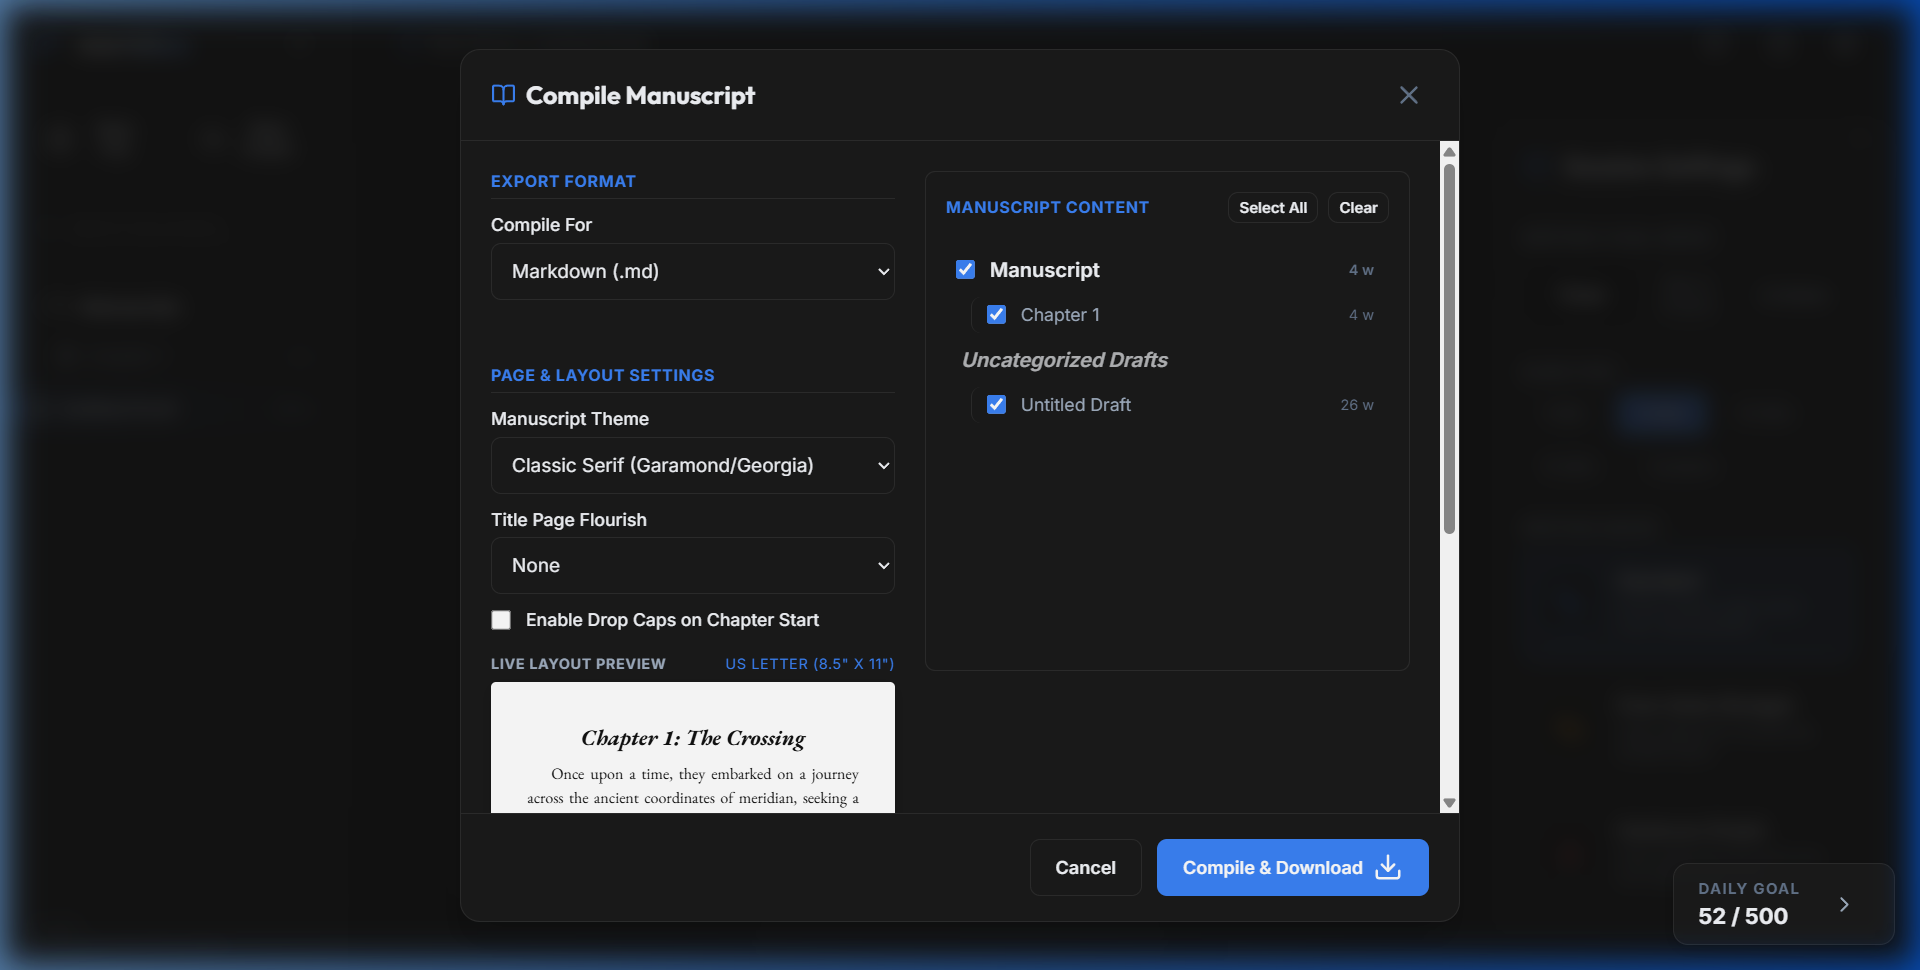The image size is (1920, 970).
Task: Click the Uncategorized Drafts heading
Action: 1064,360
